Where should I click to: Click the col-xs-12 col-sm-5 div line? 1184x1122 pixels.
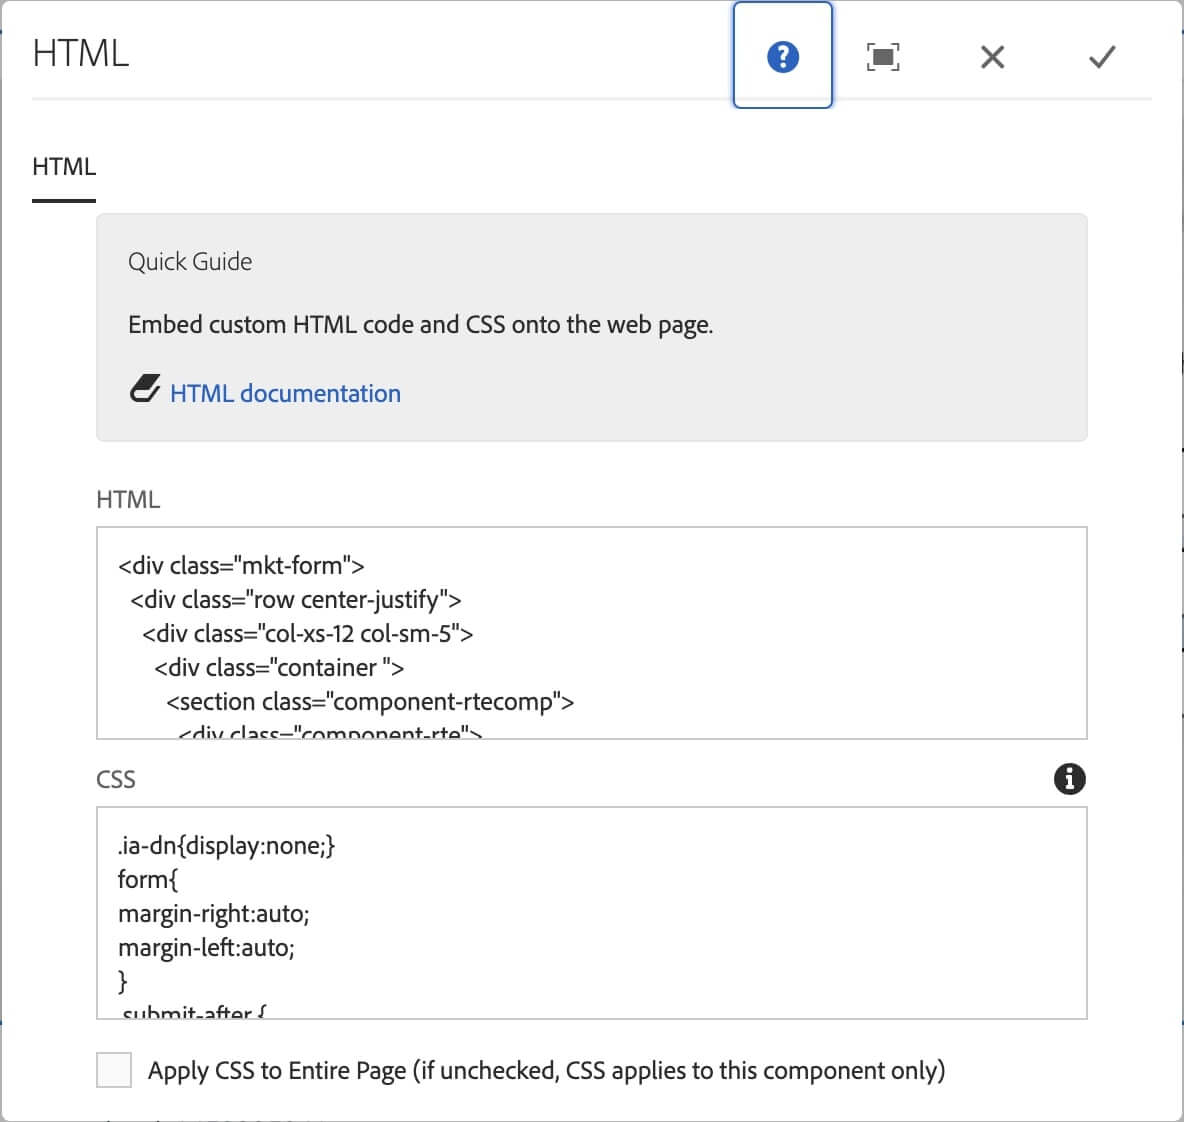tap(307, 634)
